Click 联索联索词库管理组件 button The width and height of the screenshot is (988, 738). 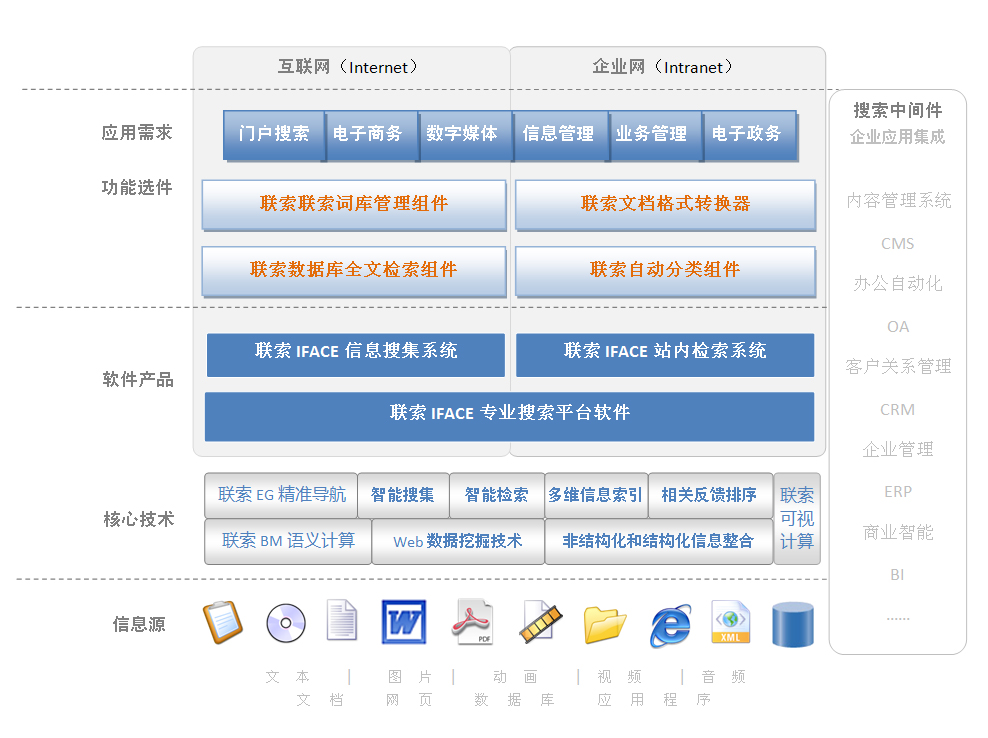pos(354,204)
